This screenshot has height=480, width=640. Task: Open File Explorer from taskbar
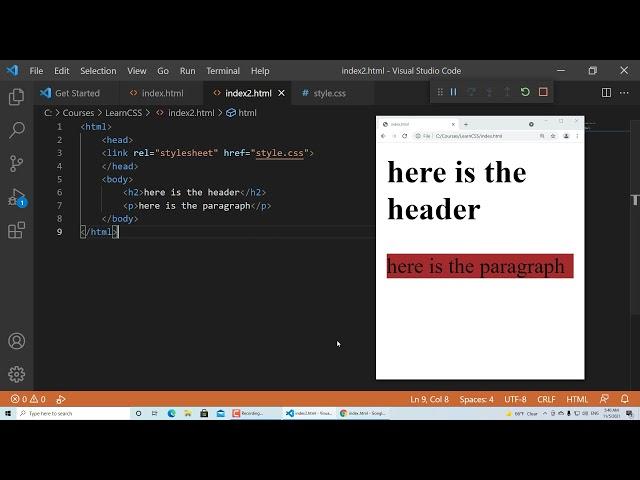[x=188, y=413]
